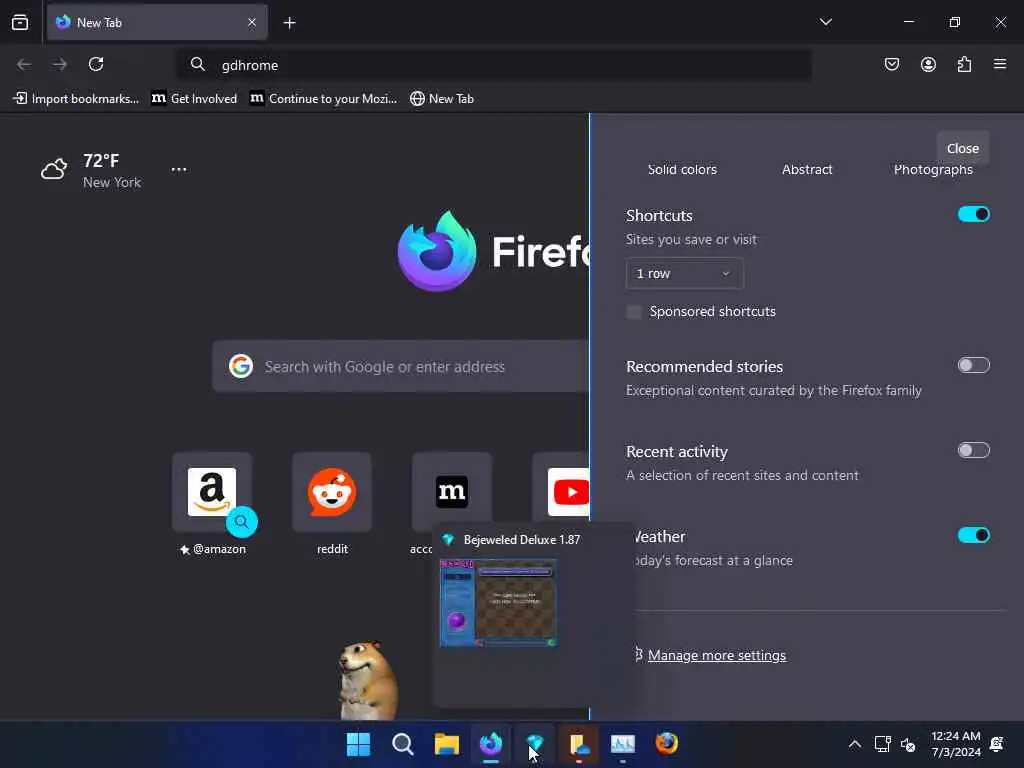The width and height of the screenshot is (1024, 768).
Task: Select Solid colors wallpaper category
Action: coord(682,169)
